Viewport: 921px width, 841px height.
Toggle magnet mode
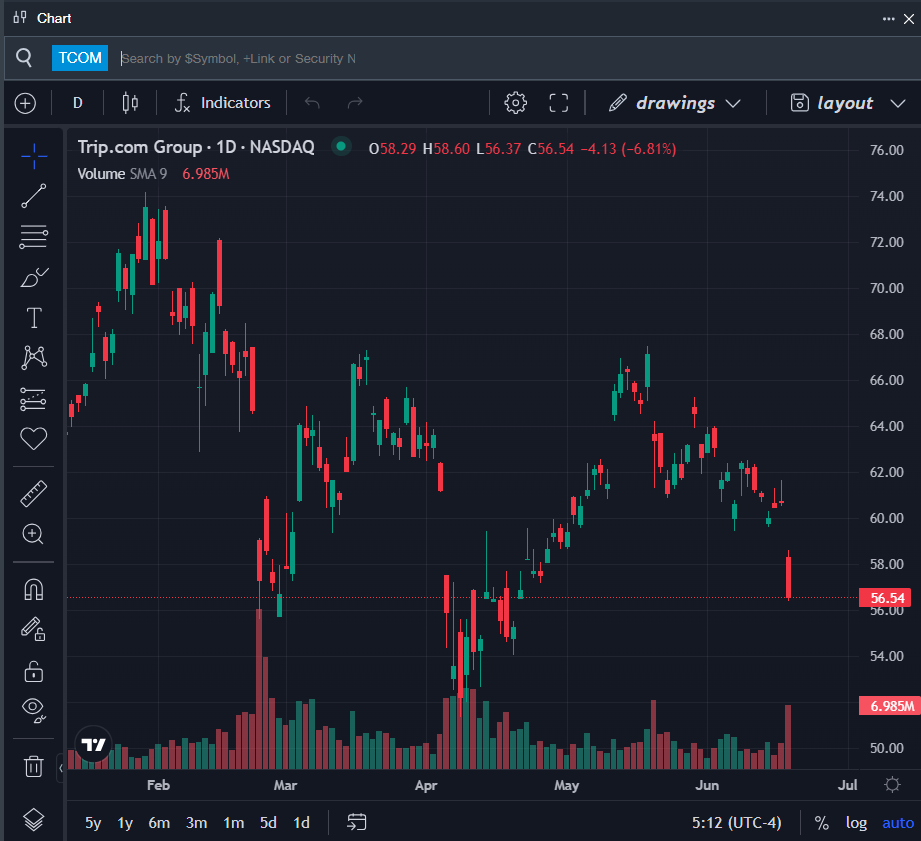[x=33, y=589]
